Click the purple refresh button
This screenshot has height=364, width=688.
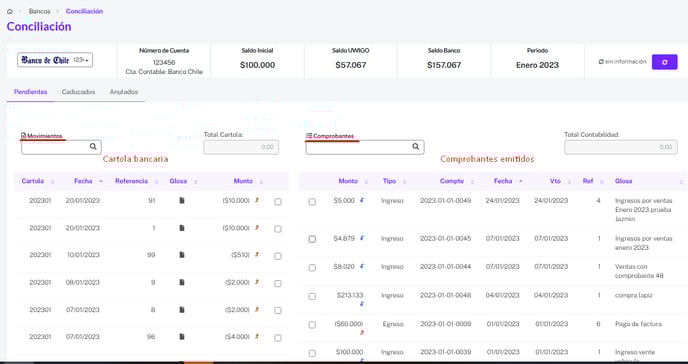tap(664, 62)
